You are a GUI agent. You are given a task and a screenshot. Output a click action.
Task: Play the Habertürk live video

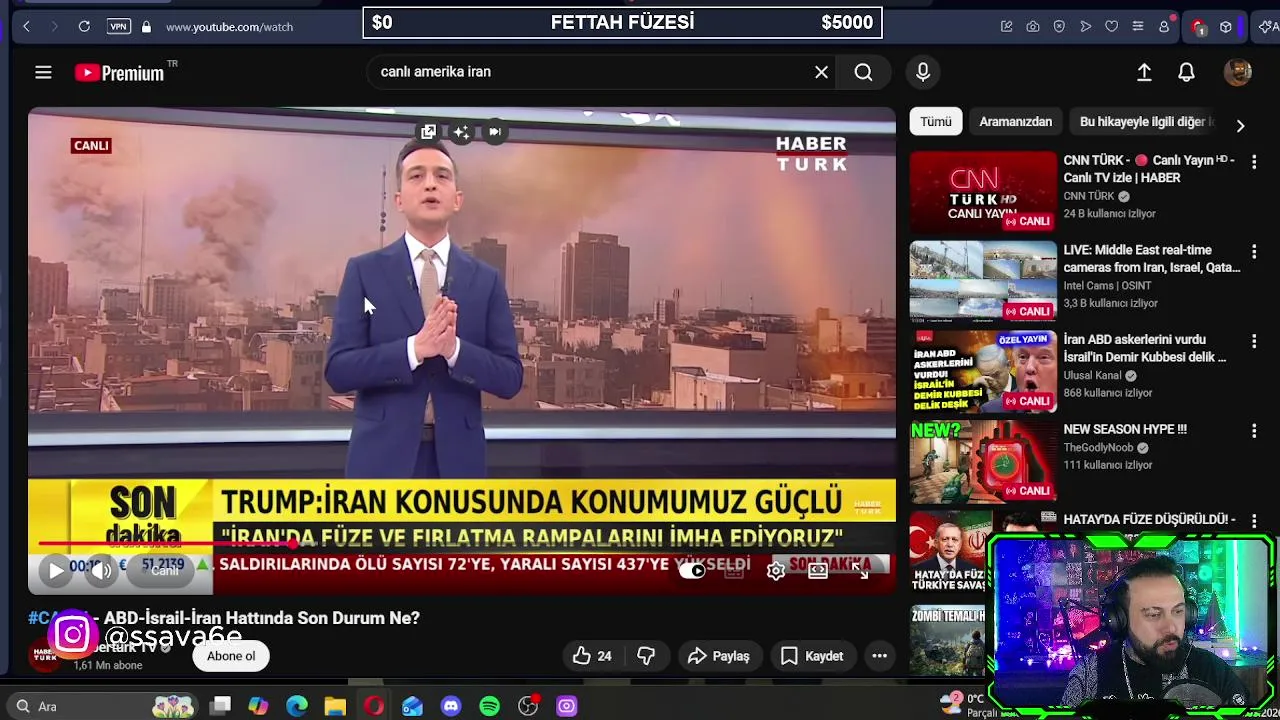(56, 571)
